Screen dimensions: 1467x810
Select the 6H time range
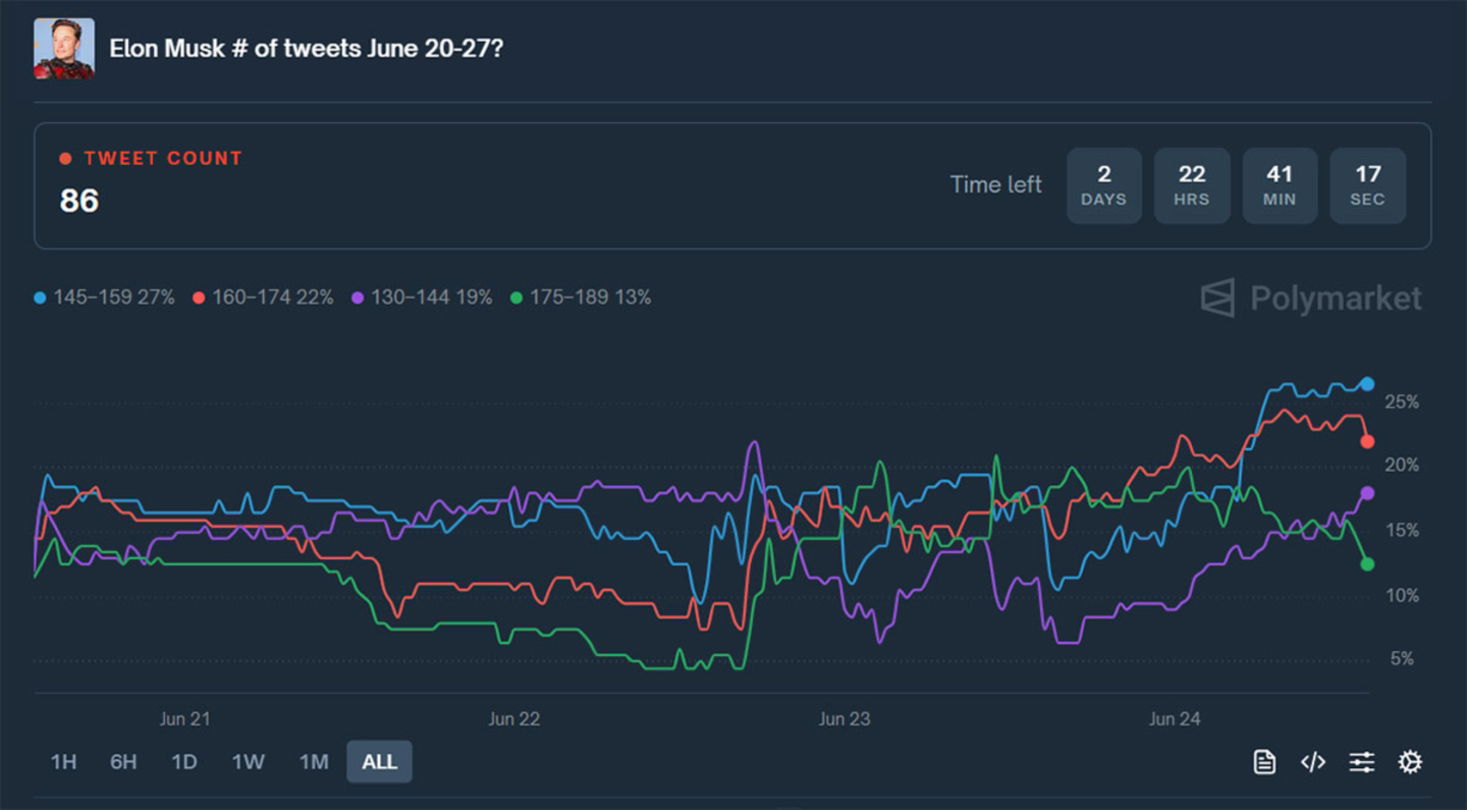pos(123,762)
